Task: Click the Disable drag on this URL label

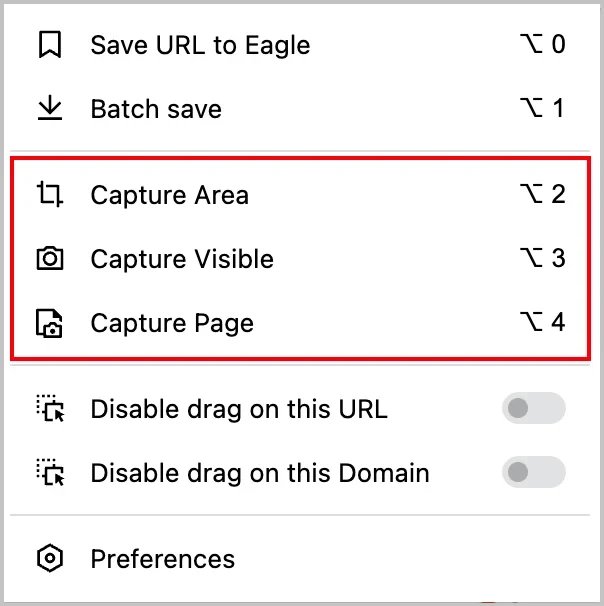Action: 239,409
